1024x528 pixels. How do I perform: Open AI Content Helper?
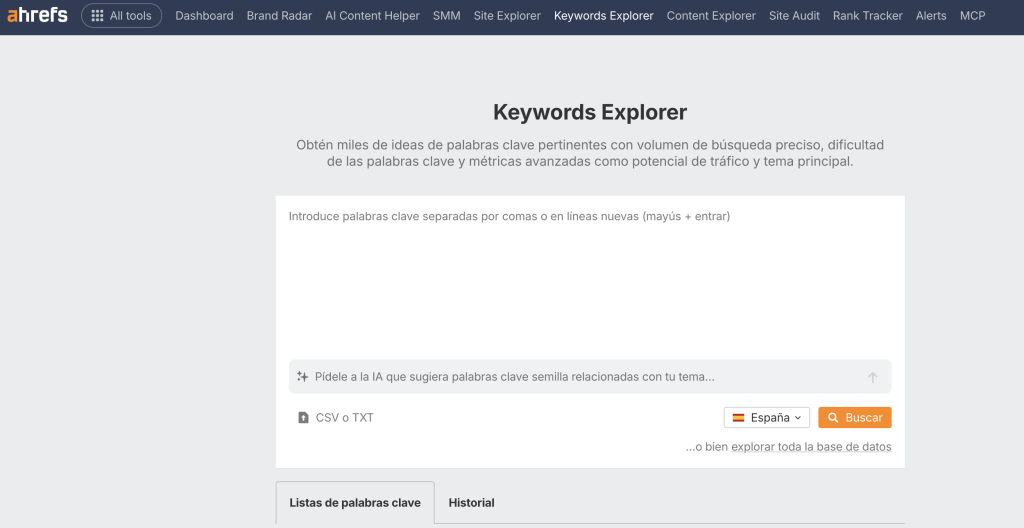click(x=372, y=16)
